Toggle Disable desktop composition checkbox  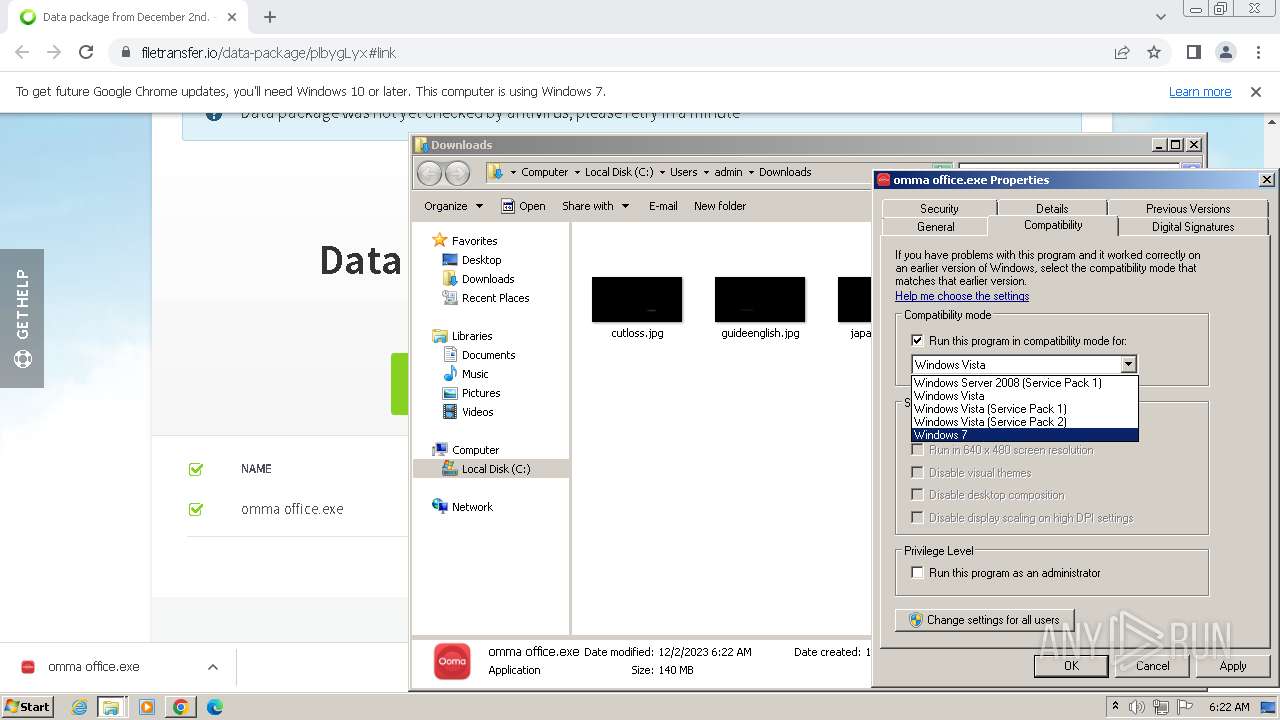coord(917,495)
